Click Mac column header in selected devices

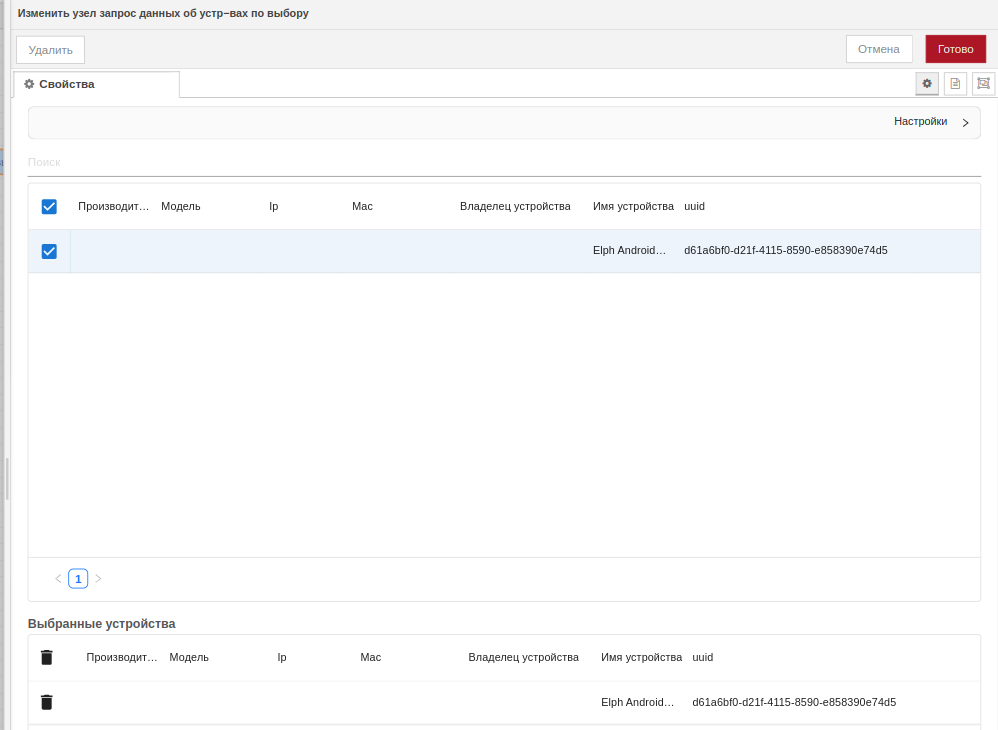click(x=370, y=657)
